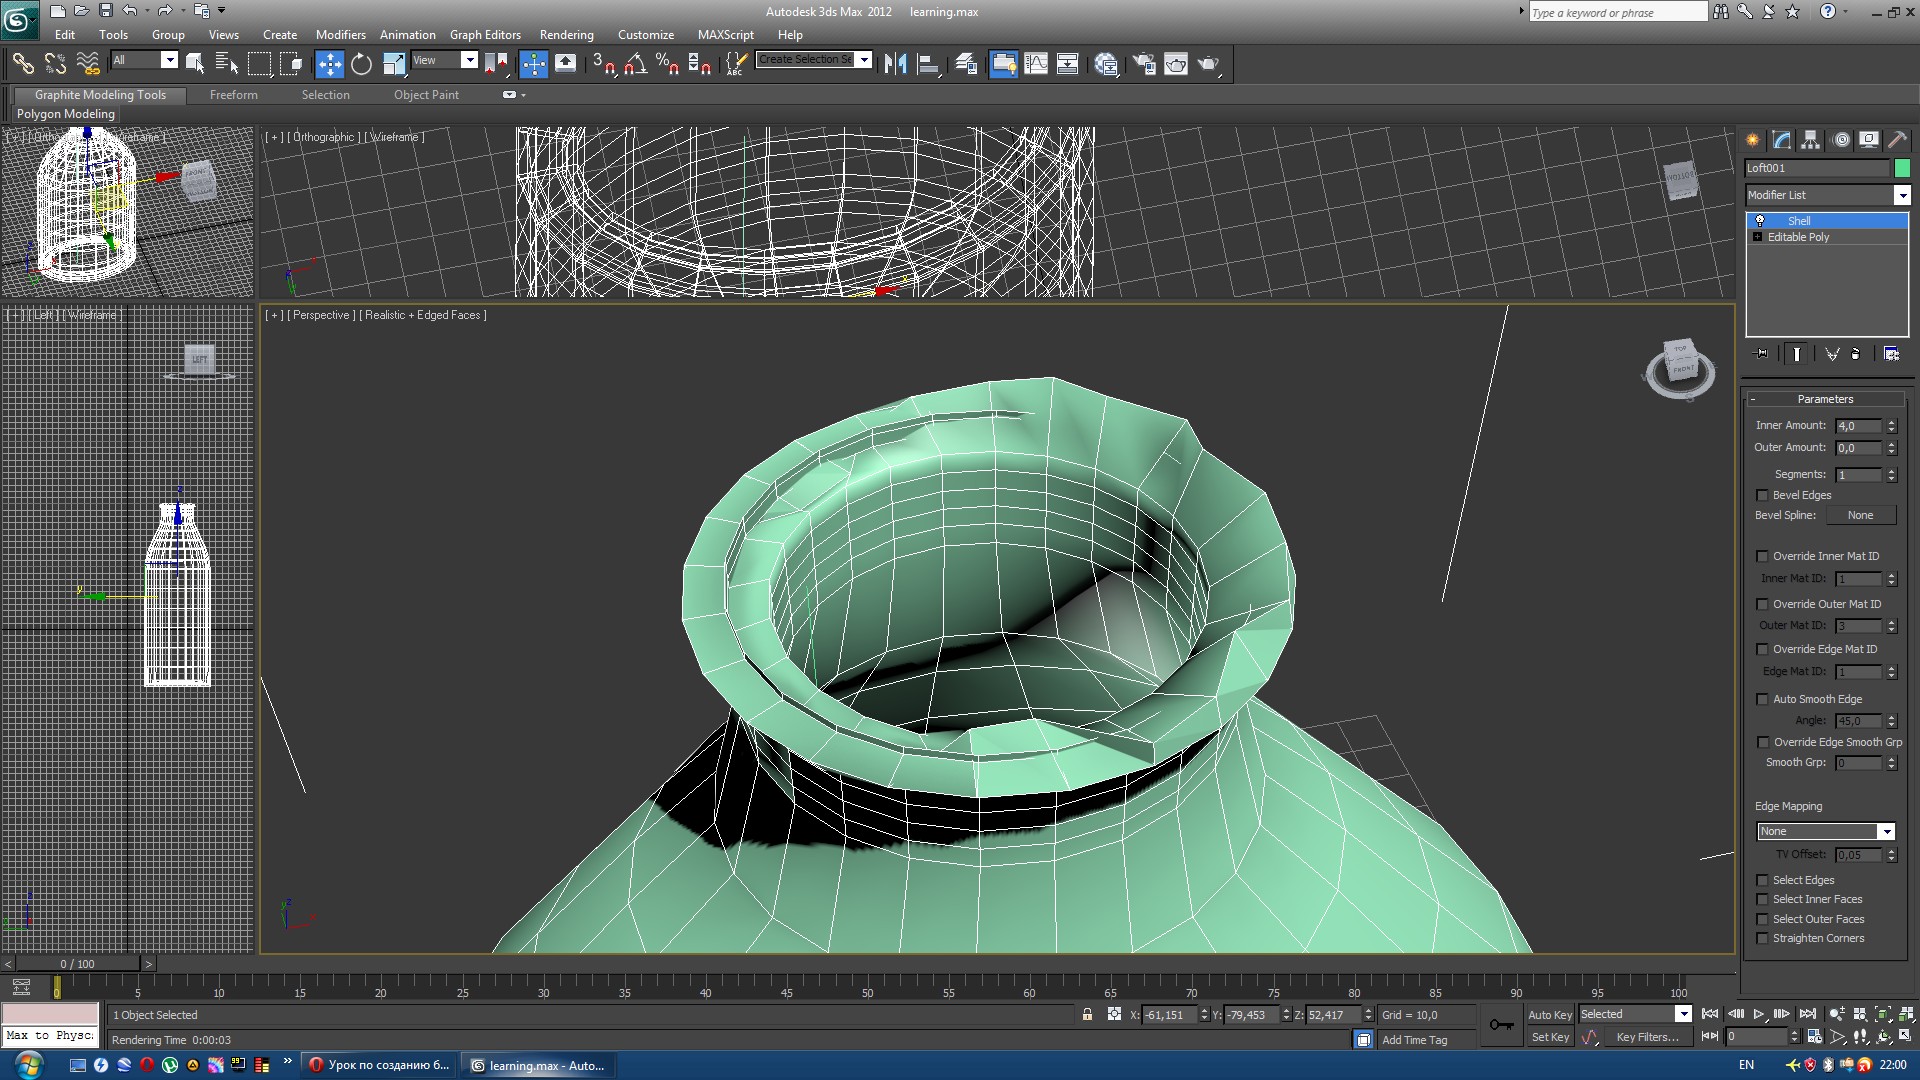Switch to the Freeform ribbon tab

(x=233, y=95)
